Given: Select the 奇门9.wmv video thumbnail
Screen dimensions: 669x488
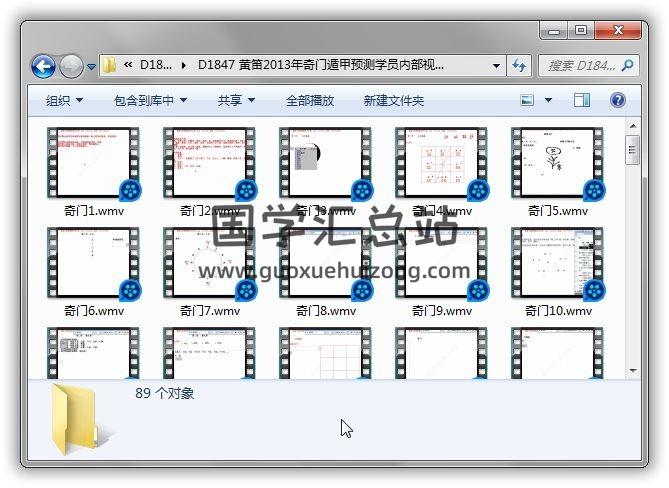Looking at the screenshot, I should click(x=442, y=263).
